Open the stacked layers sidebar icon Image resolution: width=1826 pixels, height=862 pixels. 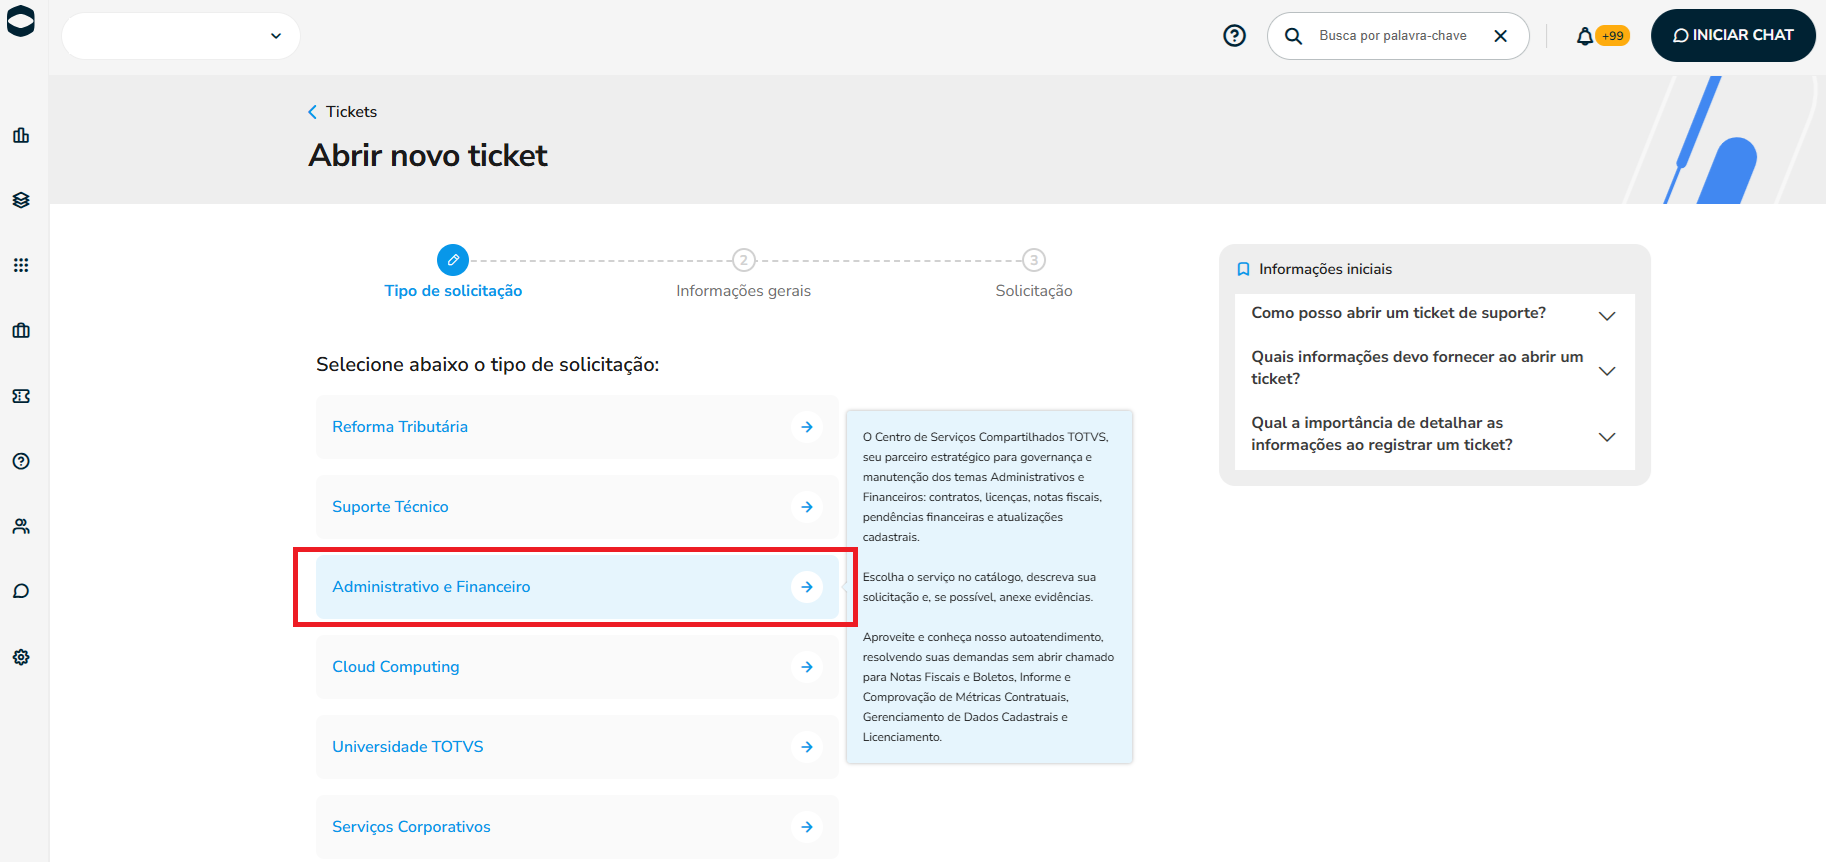tap(21, 200)
